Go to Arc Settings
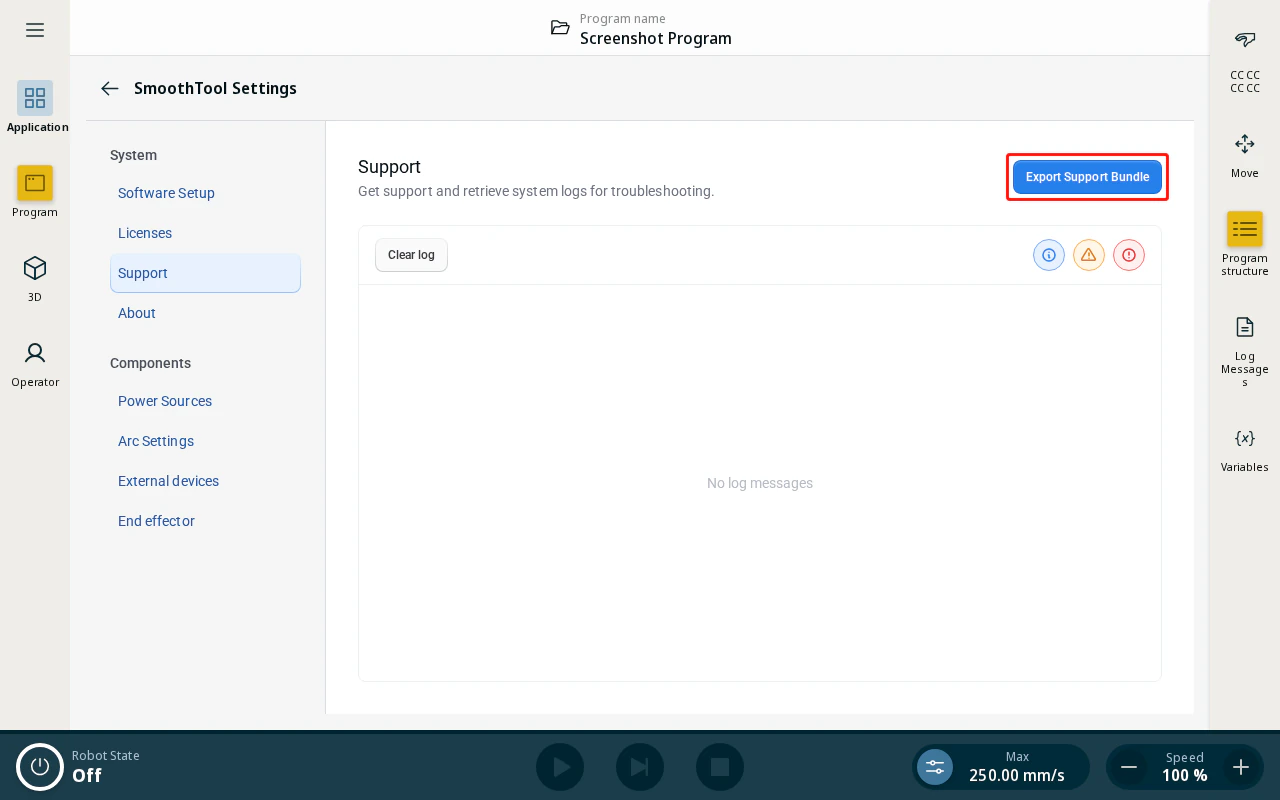The width and height of the screenshot is (1280, 800). pyautogui.click(x=205, y=441)
